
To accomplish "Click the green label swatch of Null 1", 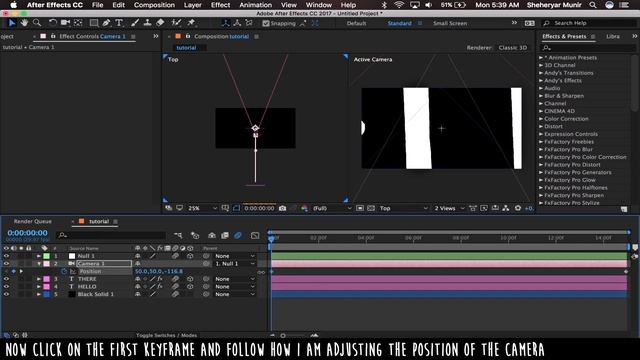I will pyautogui.click(x=47, y=256).
